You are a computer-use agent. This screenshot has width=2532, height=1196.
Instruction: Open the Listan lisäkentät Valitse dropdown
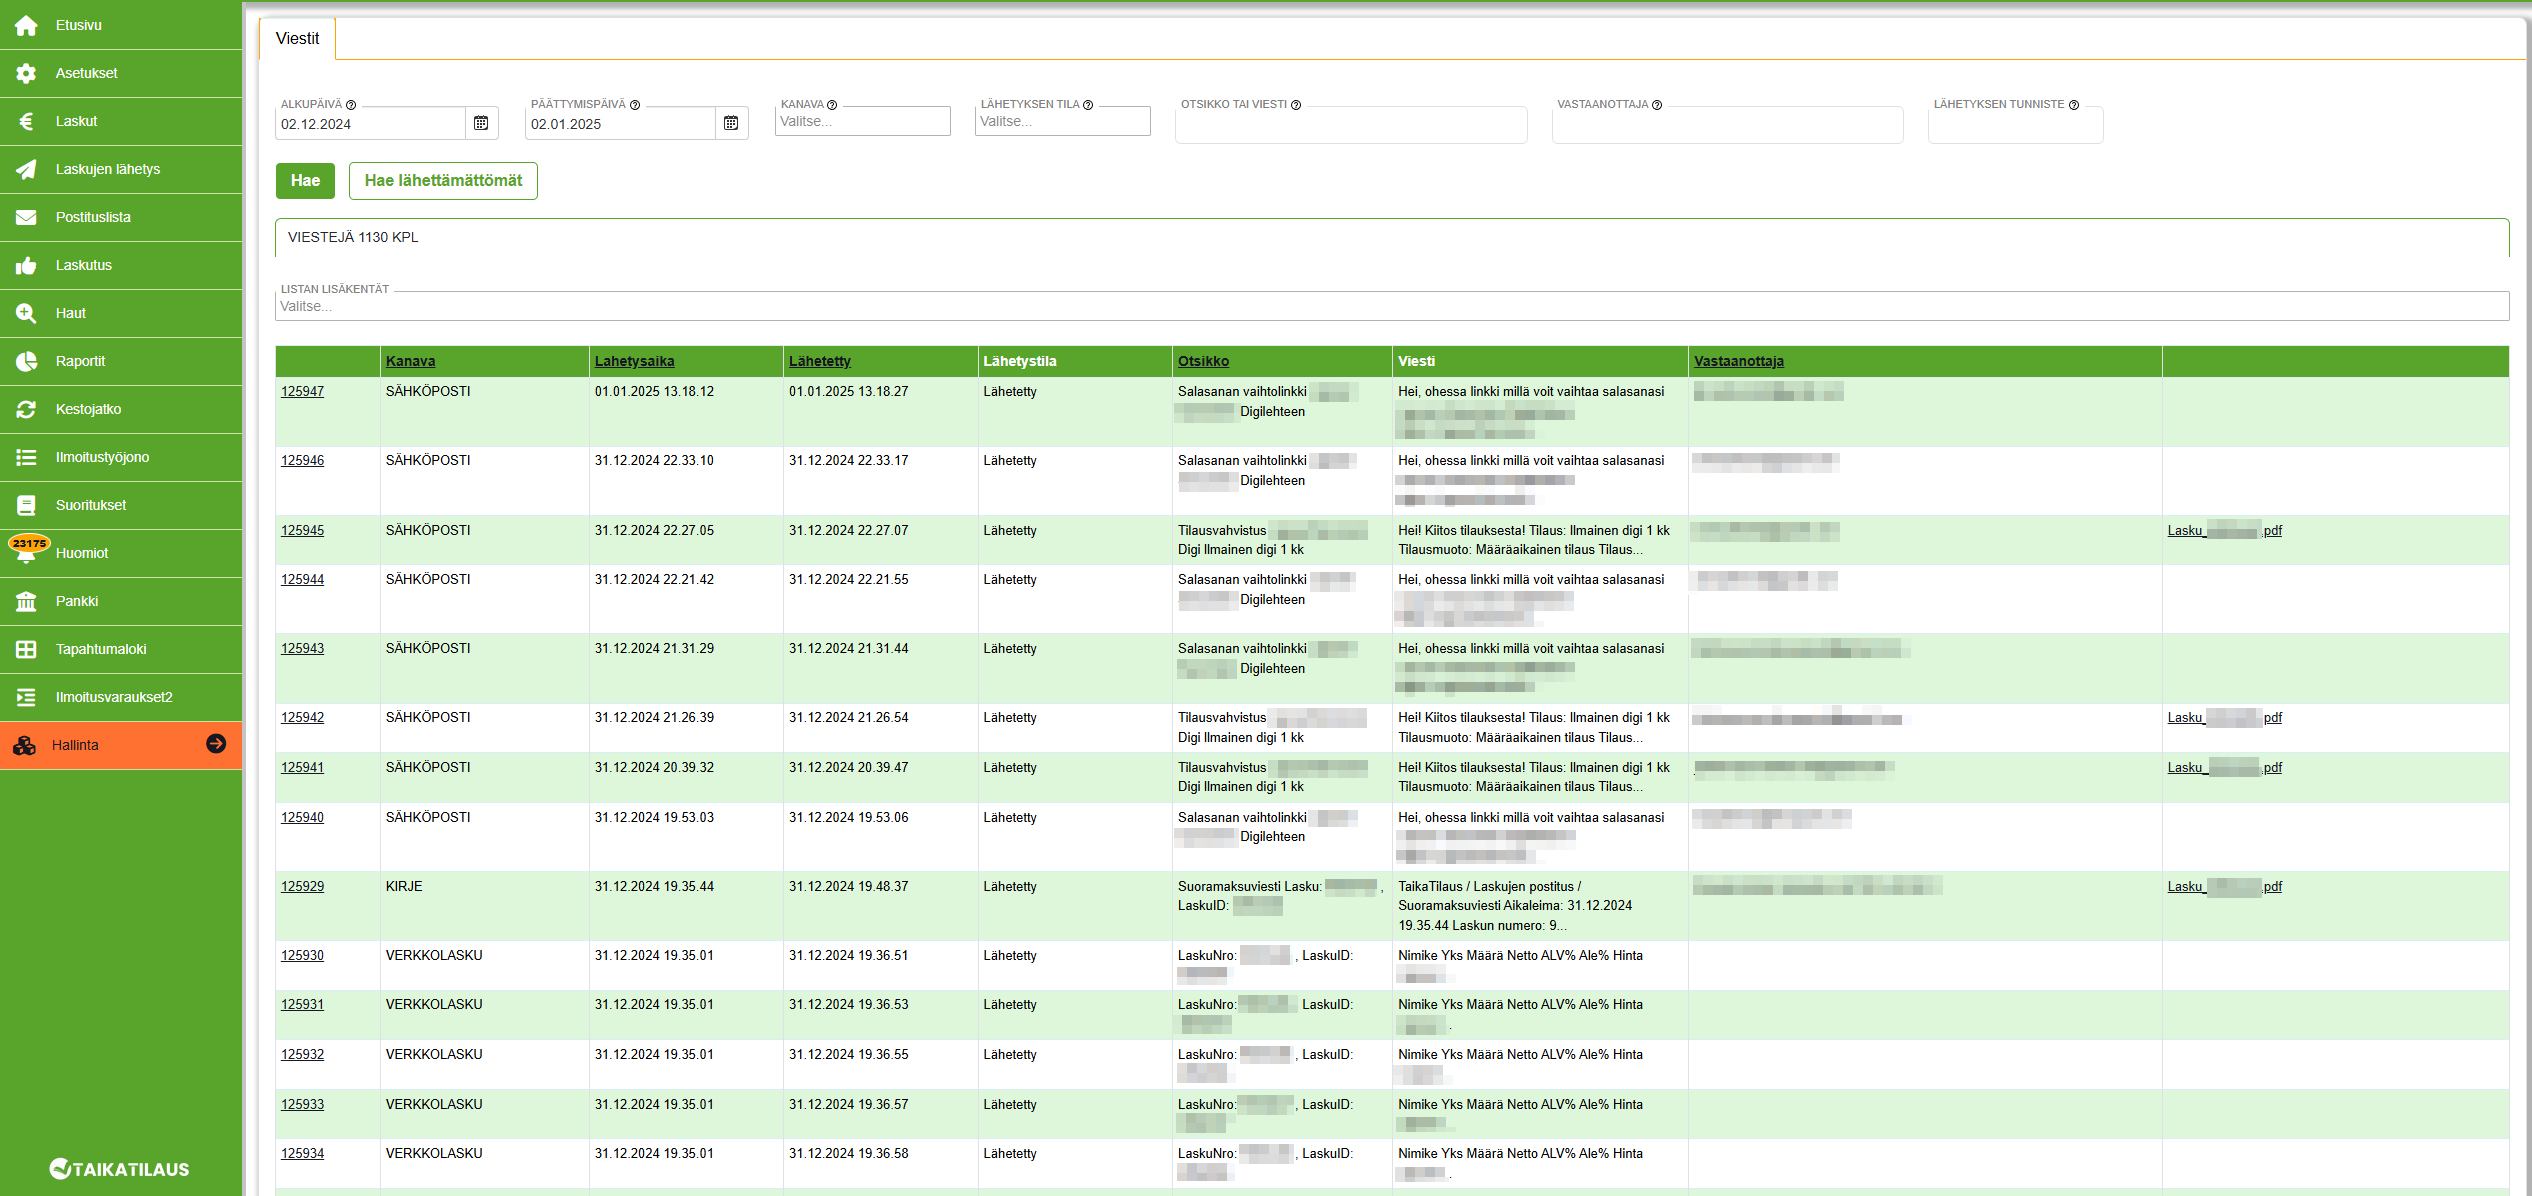click(1392, 306)
